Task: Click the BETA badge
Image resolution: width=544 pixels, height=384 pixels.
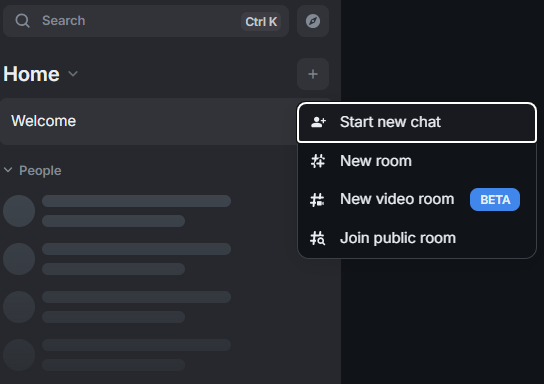Action: 495,199
